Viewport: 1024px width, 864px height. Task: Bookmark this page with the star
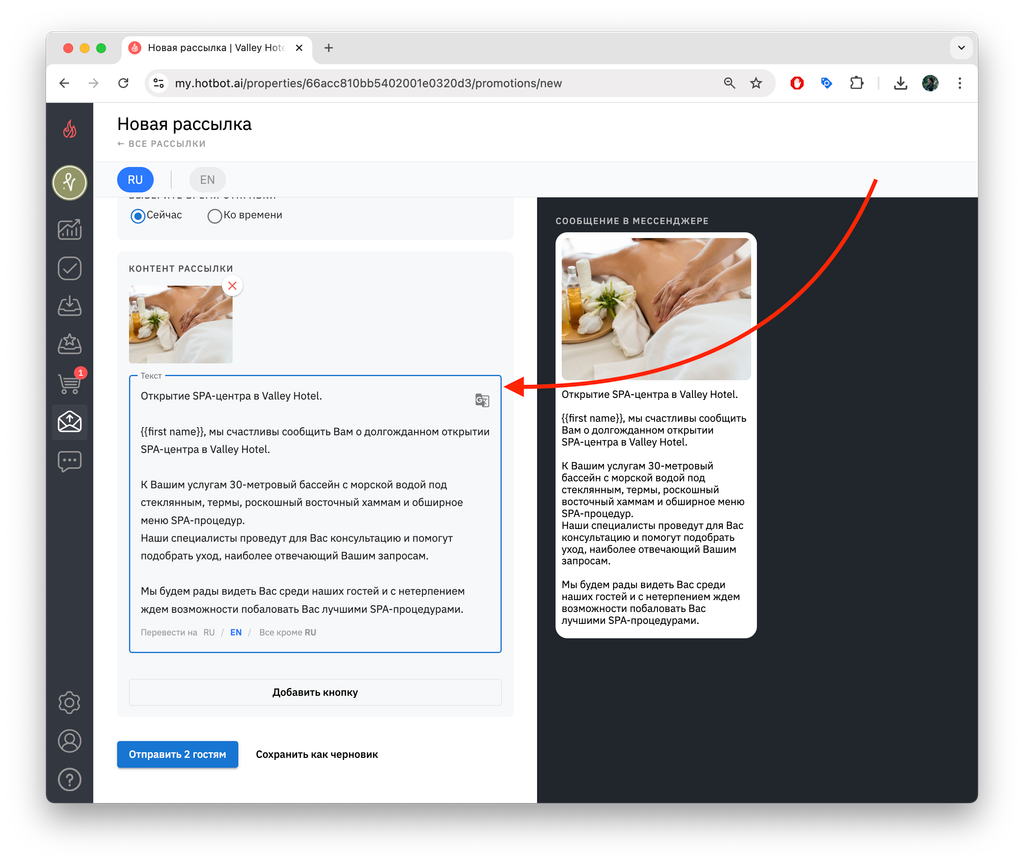756,83
